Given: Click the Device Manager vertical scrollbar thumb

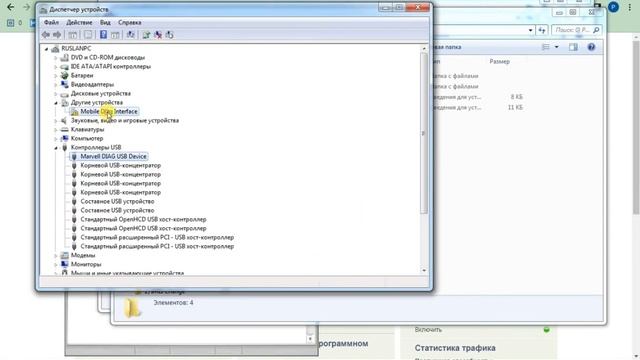Looking at the screenshot, I should click(424, 133).
